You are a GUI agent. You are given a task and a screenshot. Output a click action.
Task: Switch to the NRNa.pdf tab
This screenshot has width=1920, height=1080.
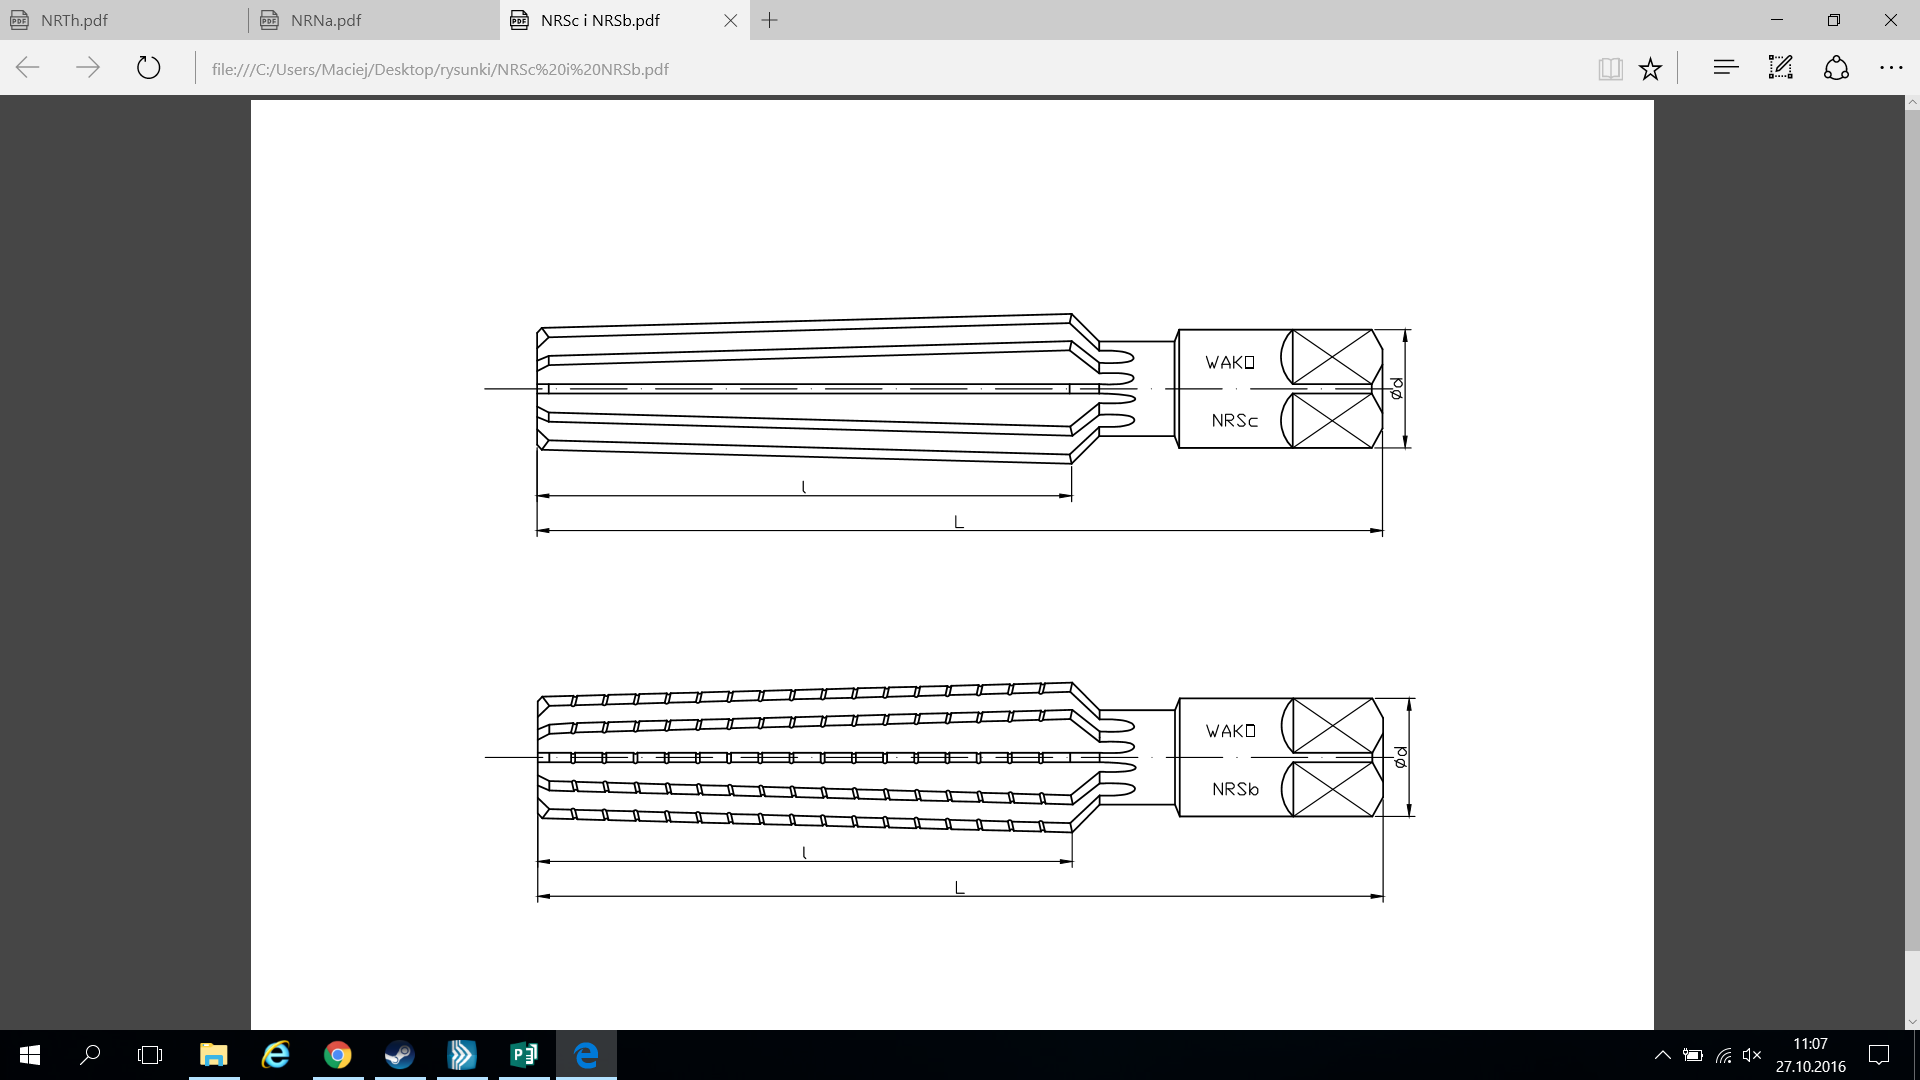[x=374, y=20]
